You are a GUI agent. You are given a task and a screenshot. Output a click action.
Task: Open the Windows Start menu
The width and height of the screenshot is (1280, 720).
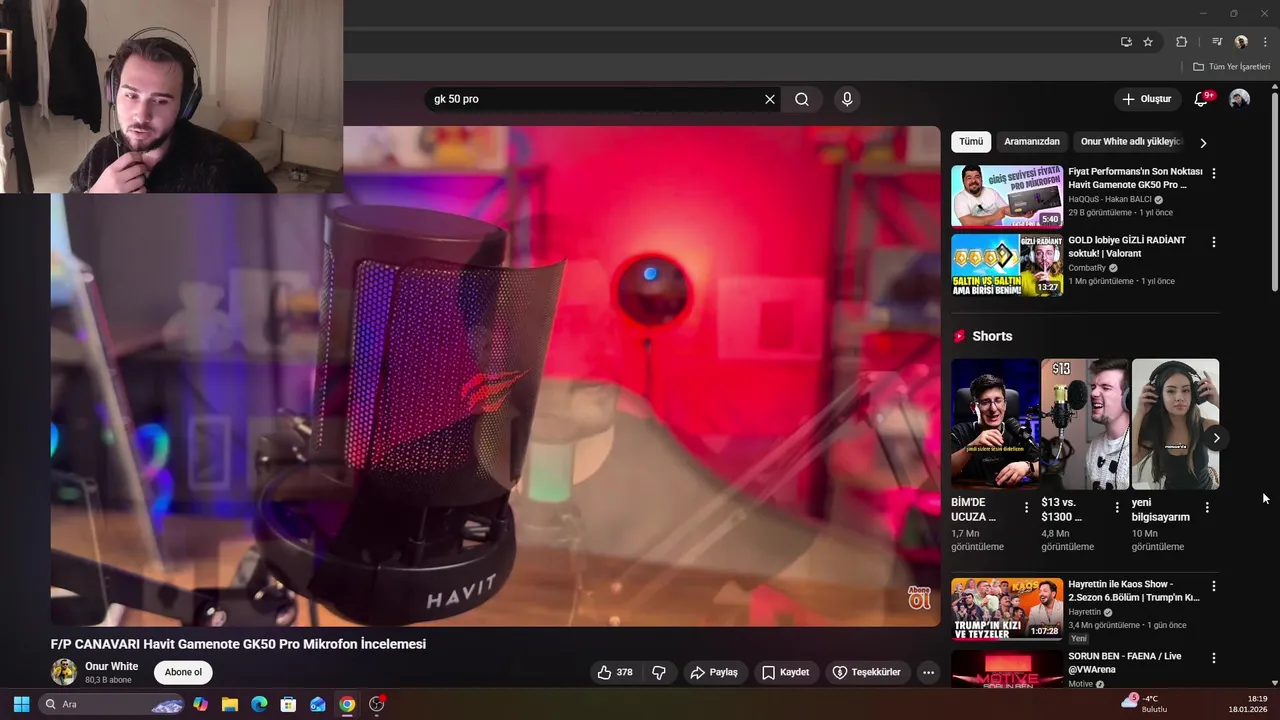[20, 704]
